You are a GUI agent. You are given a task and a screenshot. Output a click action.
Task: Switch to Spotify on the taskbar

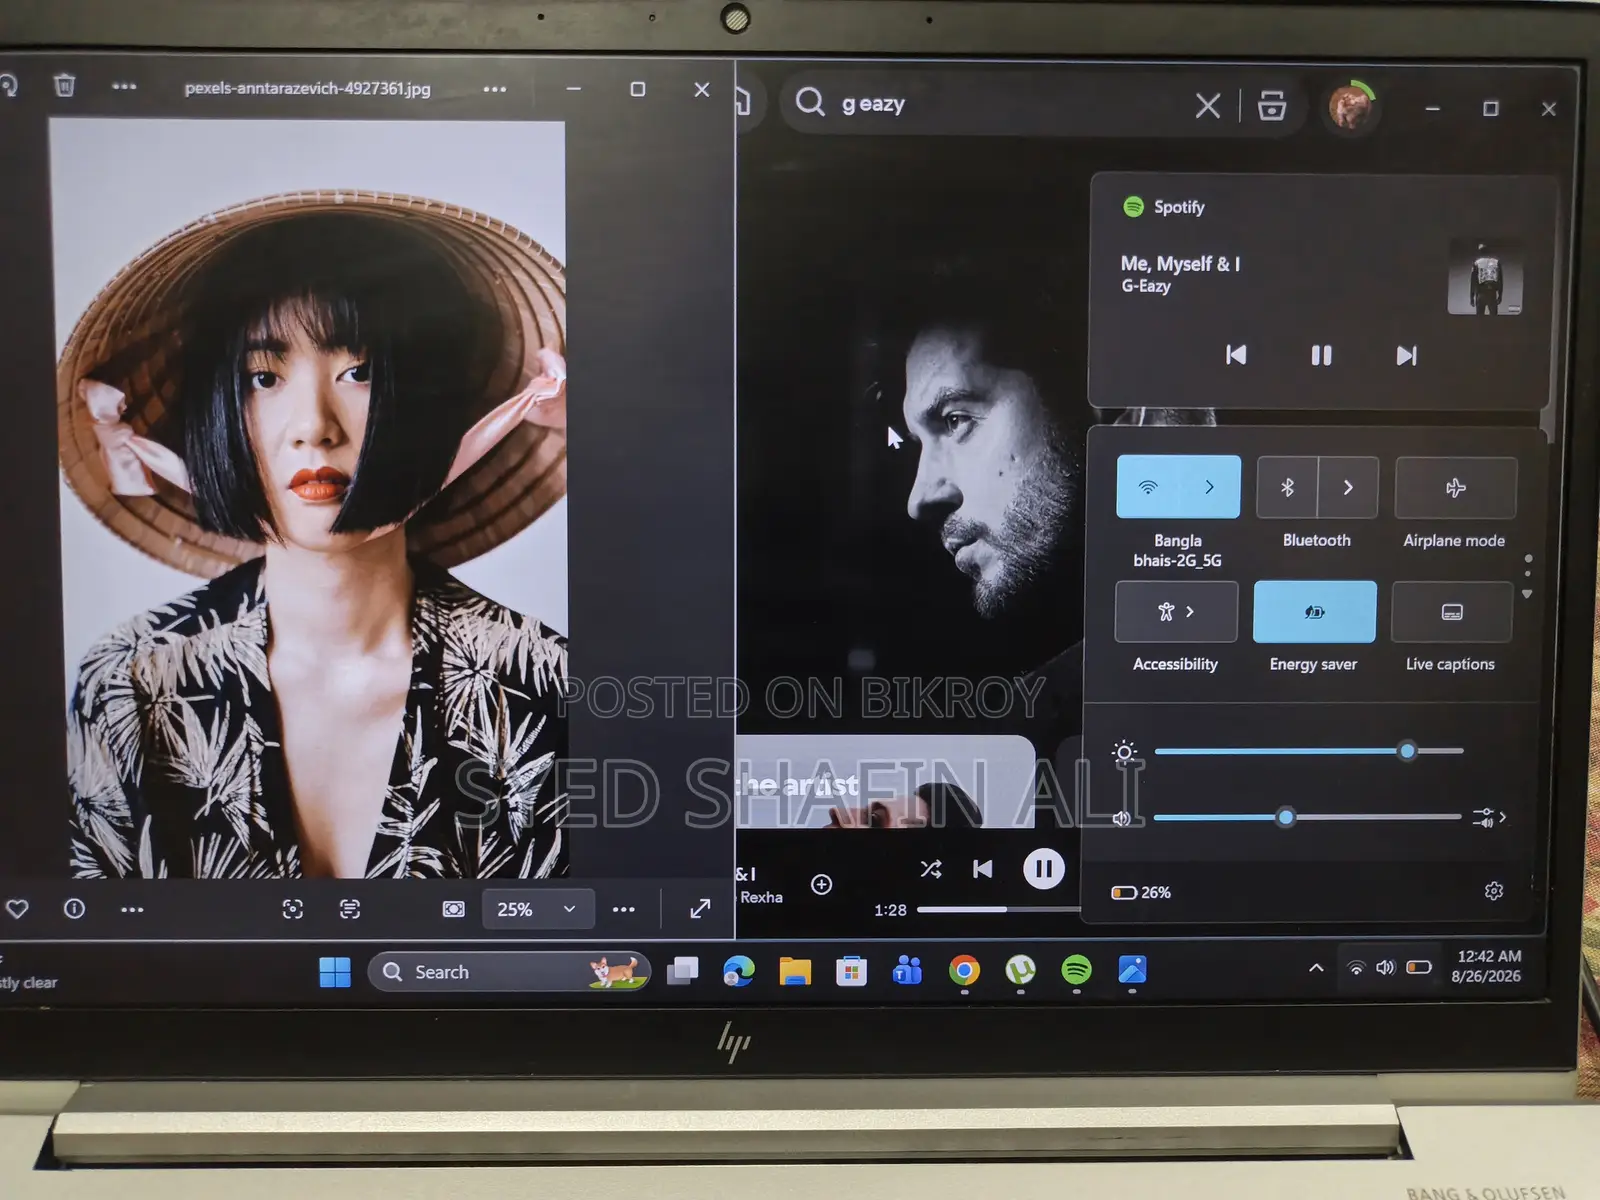point(1076,970)
